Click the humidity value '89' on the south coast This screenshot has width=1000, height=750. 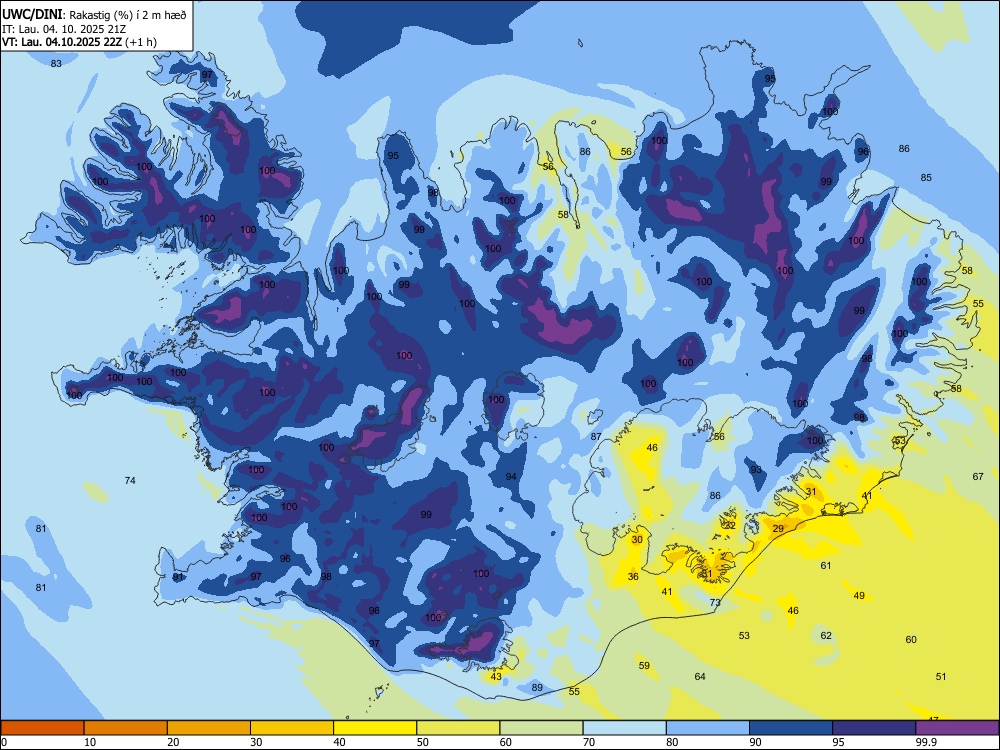537,688
